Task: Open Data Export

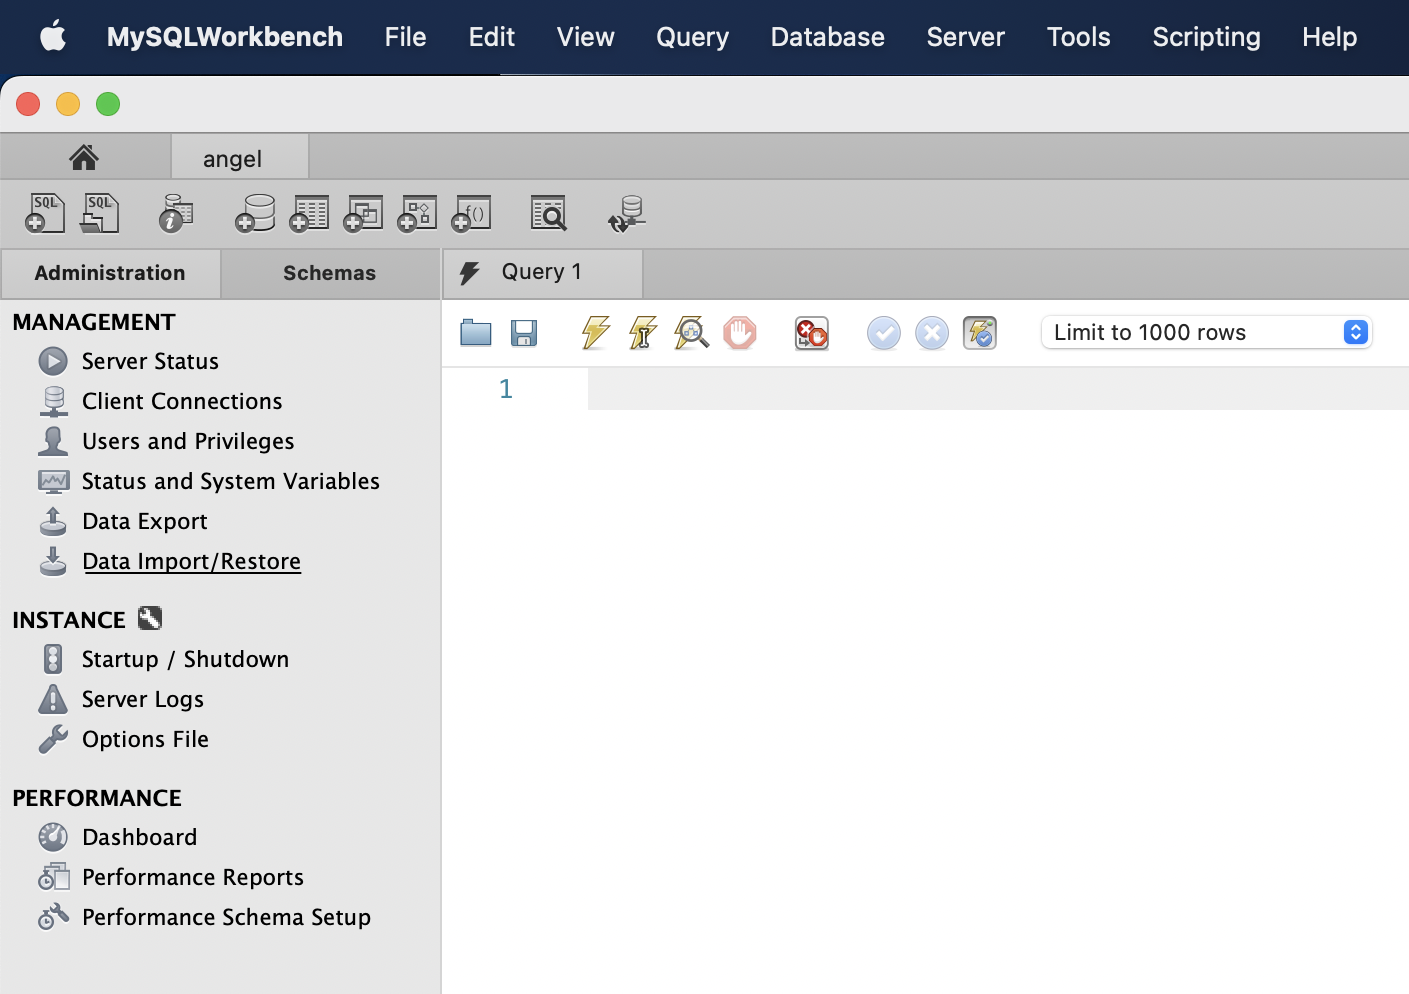Action: pyautogui.click(x=145, y=521)
